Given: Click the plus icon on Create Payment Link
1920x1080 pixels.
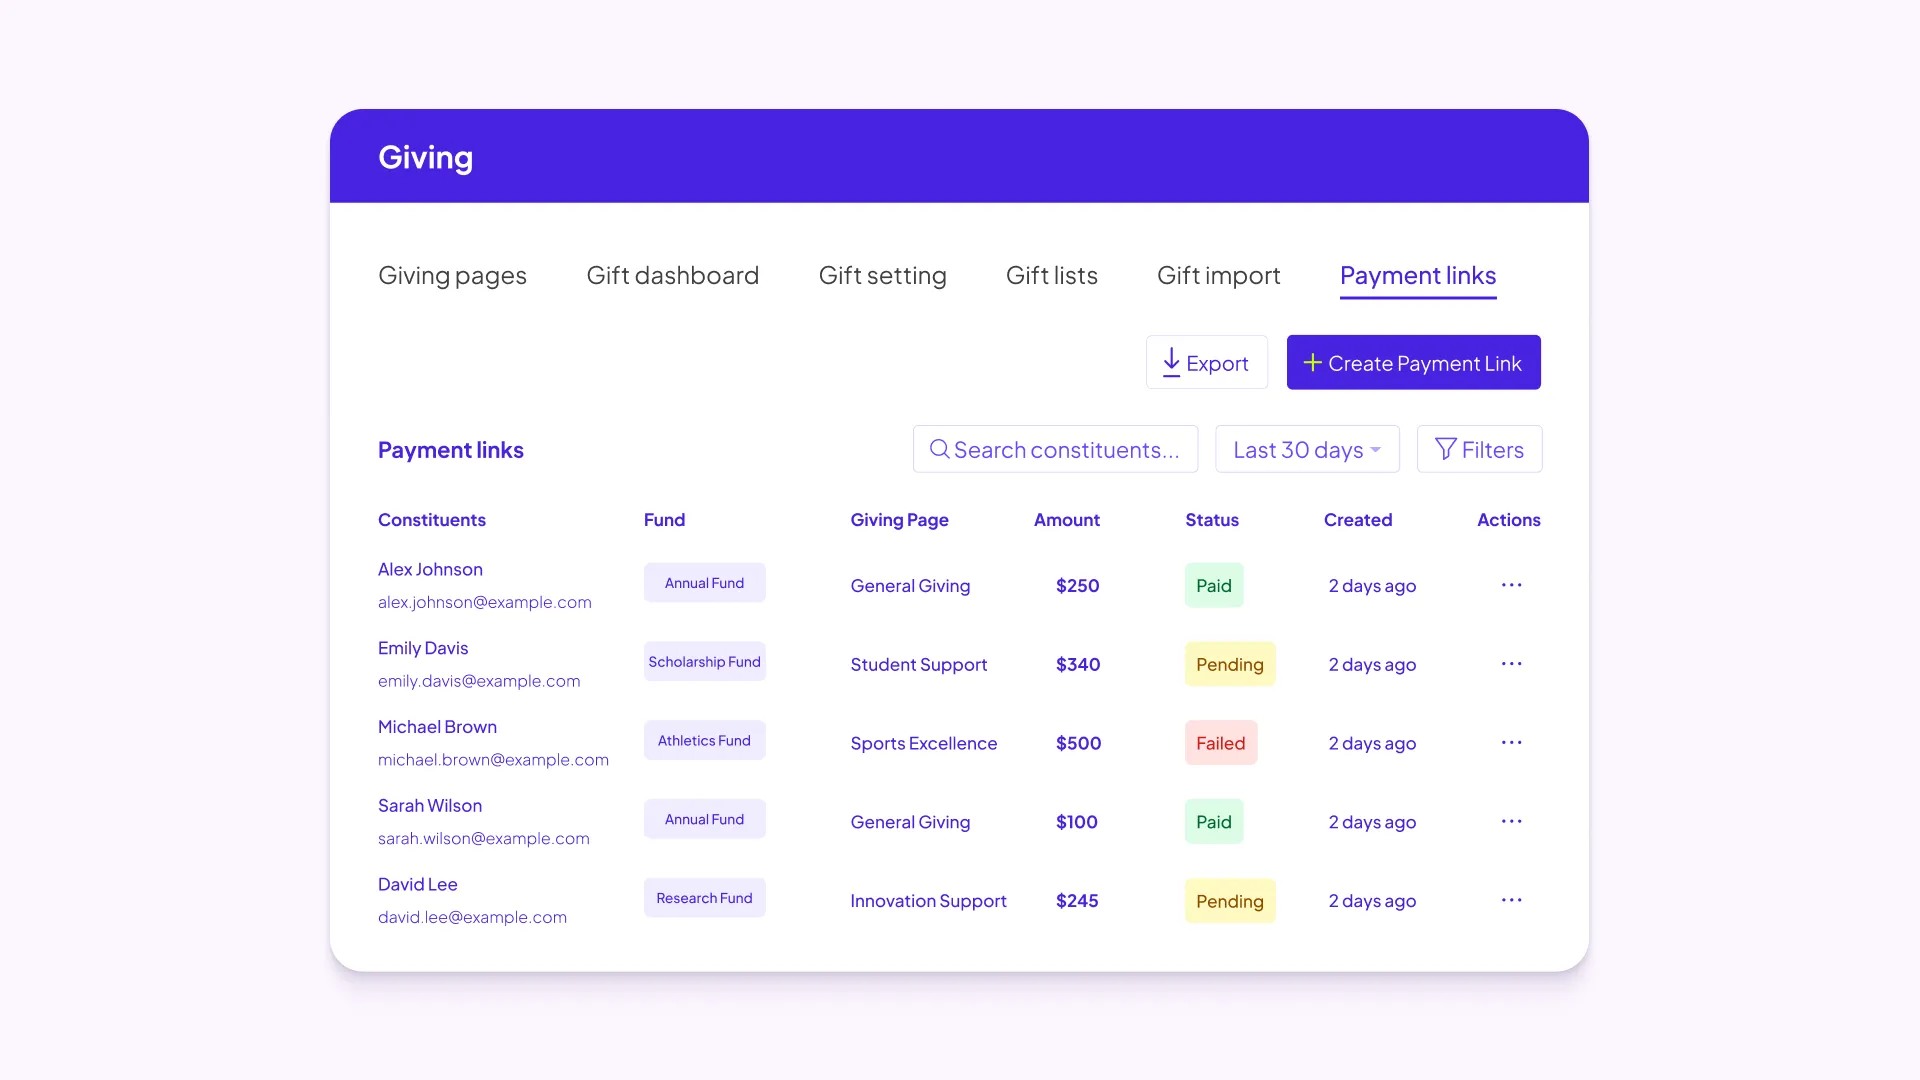Looking at the screenshot, I should pyautogui.click(x=1312, y=362).
